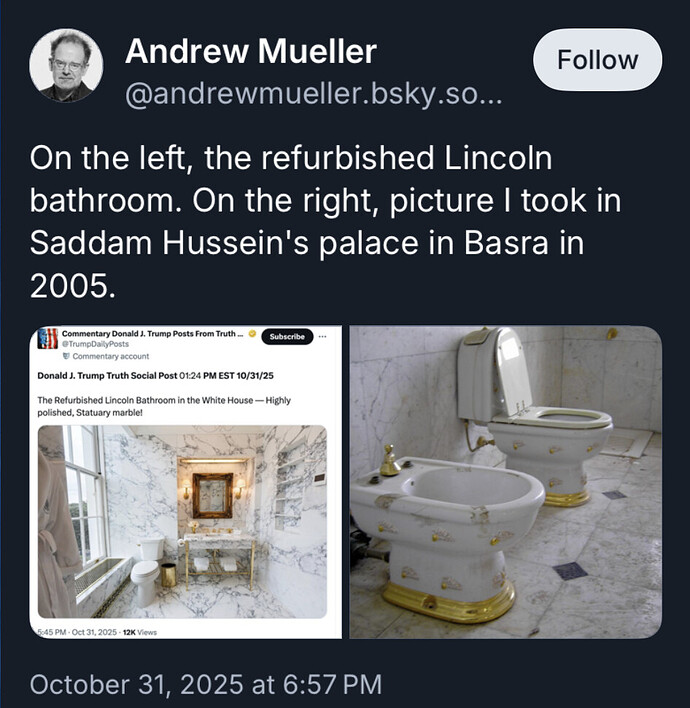
Task: Open the Andrew Mueller display name link
Action: click(x=250, y=51)
